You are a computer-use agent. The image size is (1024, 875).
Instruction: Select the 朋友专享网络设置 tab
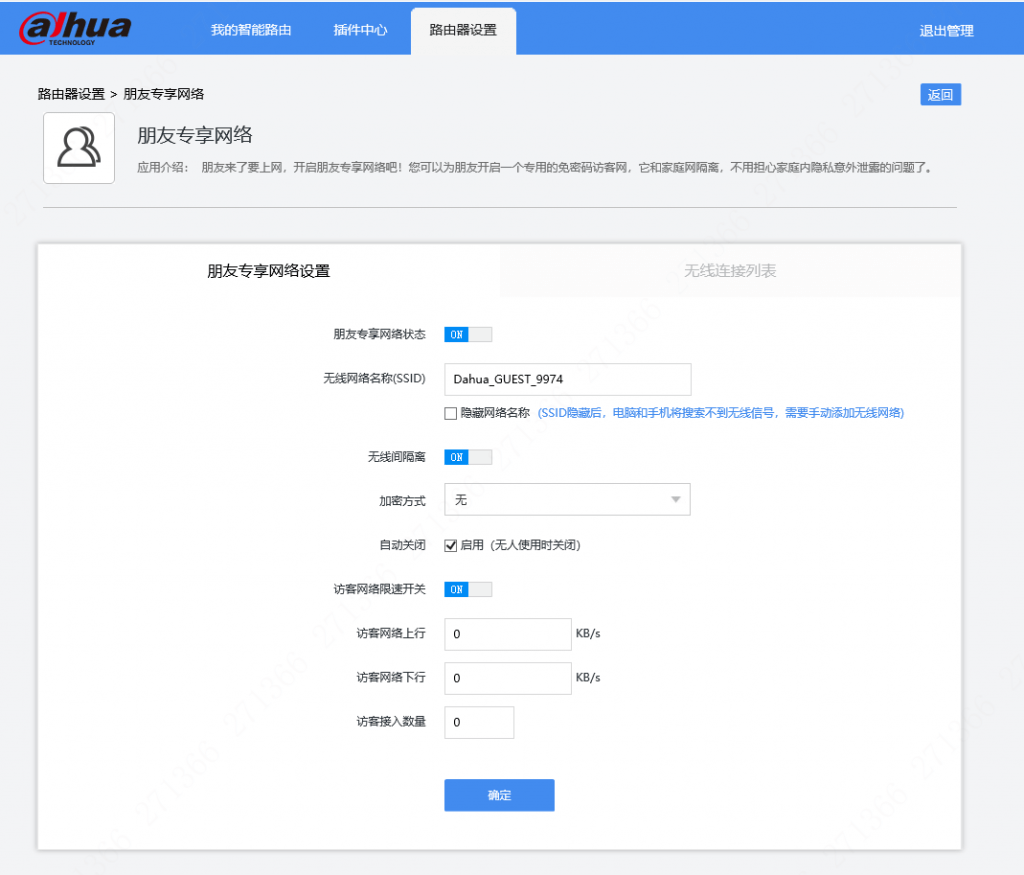266,271
